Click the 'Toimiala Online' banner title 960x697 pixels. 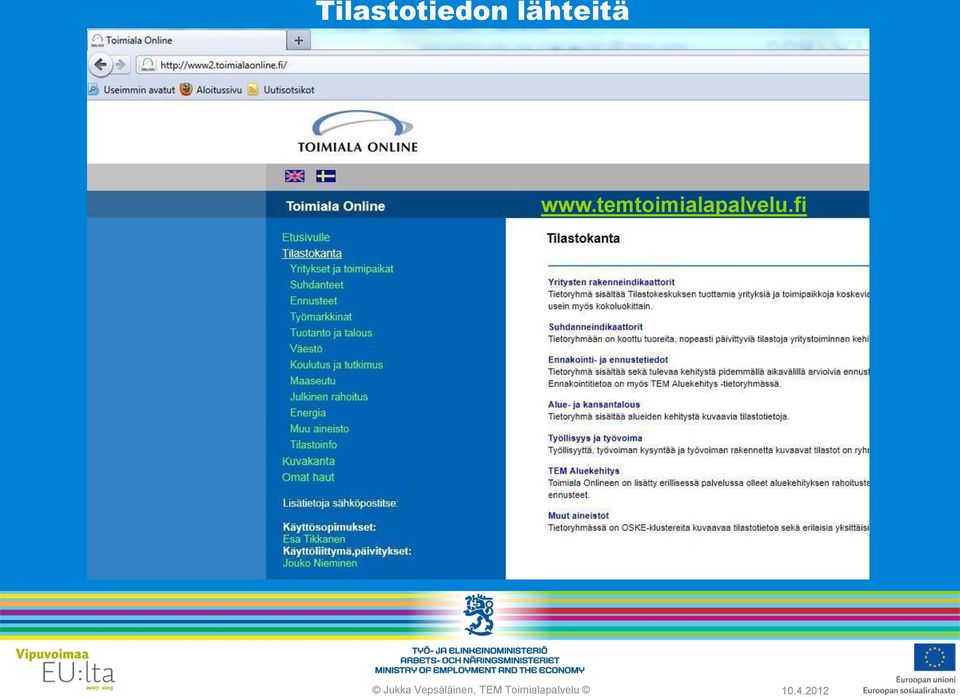pos(336,206)
